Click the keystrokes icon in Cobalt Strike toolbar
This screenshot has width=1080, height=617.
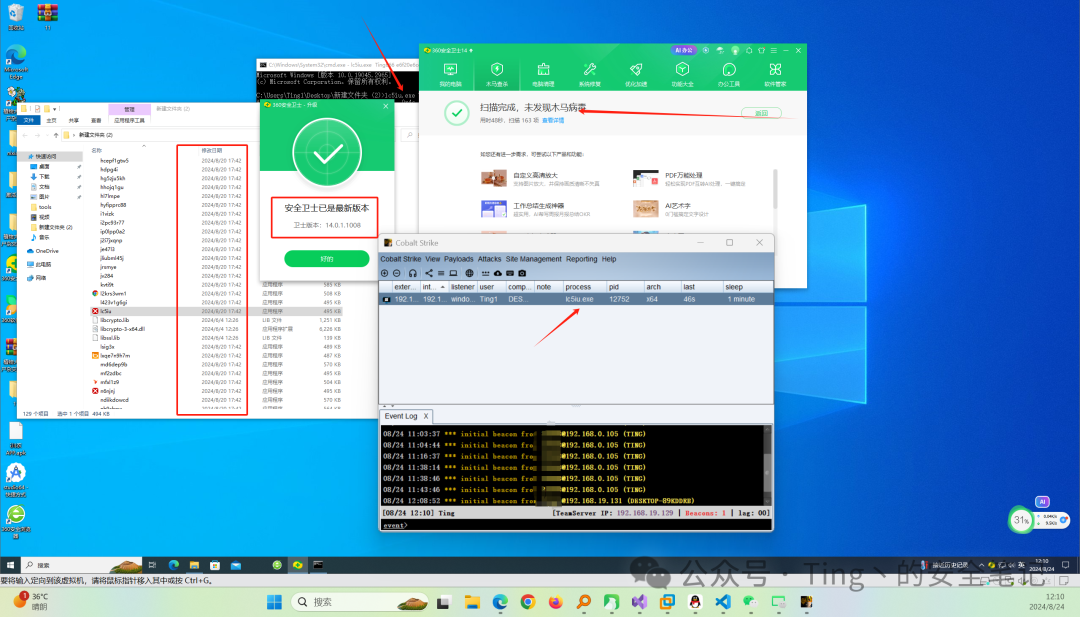point(510,273)
